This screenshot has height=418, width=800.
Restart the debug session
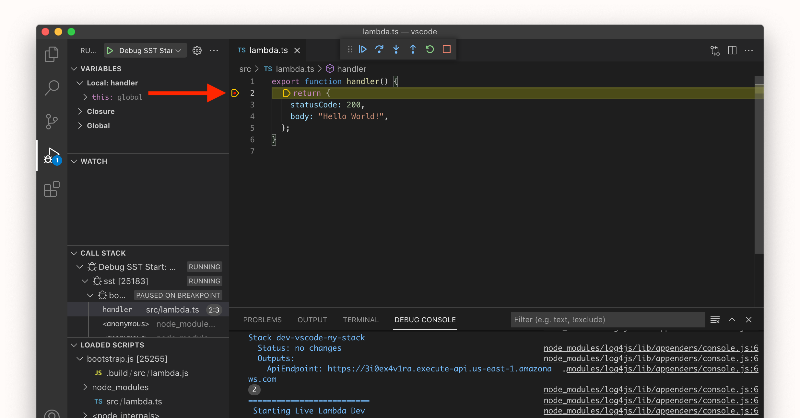tap(430, 50)
